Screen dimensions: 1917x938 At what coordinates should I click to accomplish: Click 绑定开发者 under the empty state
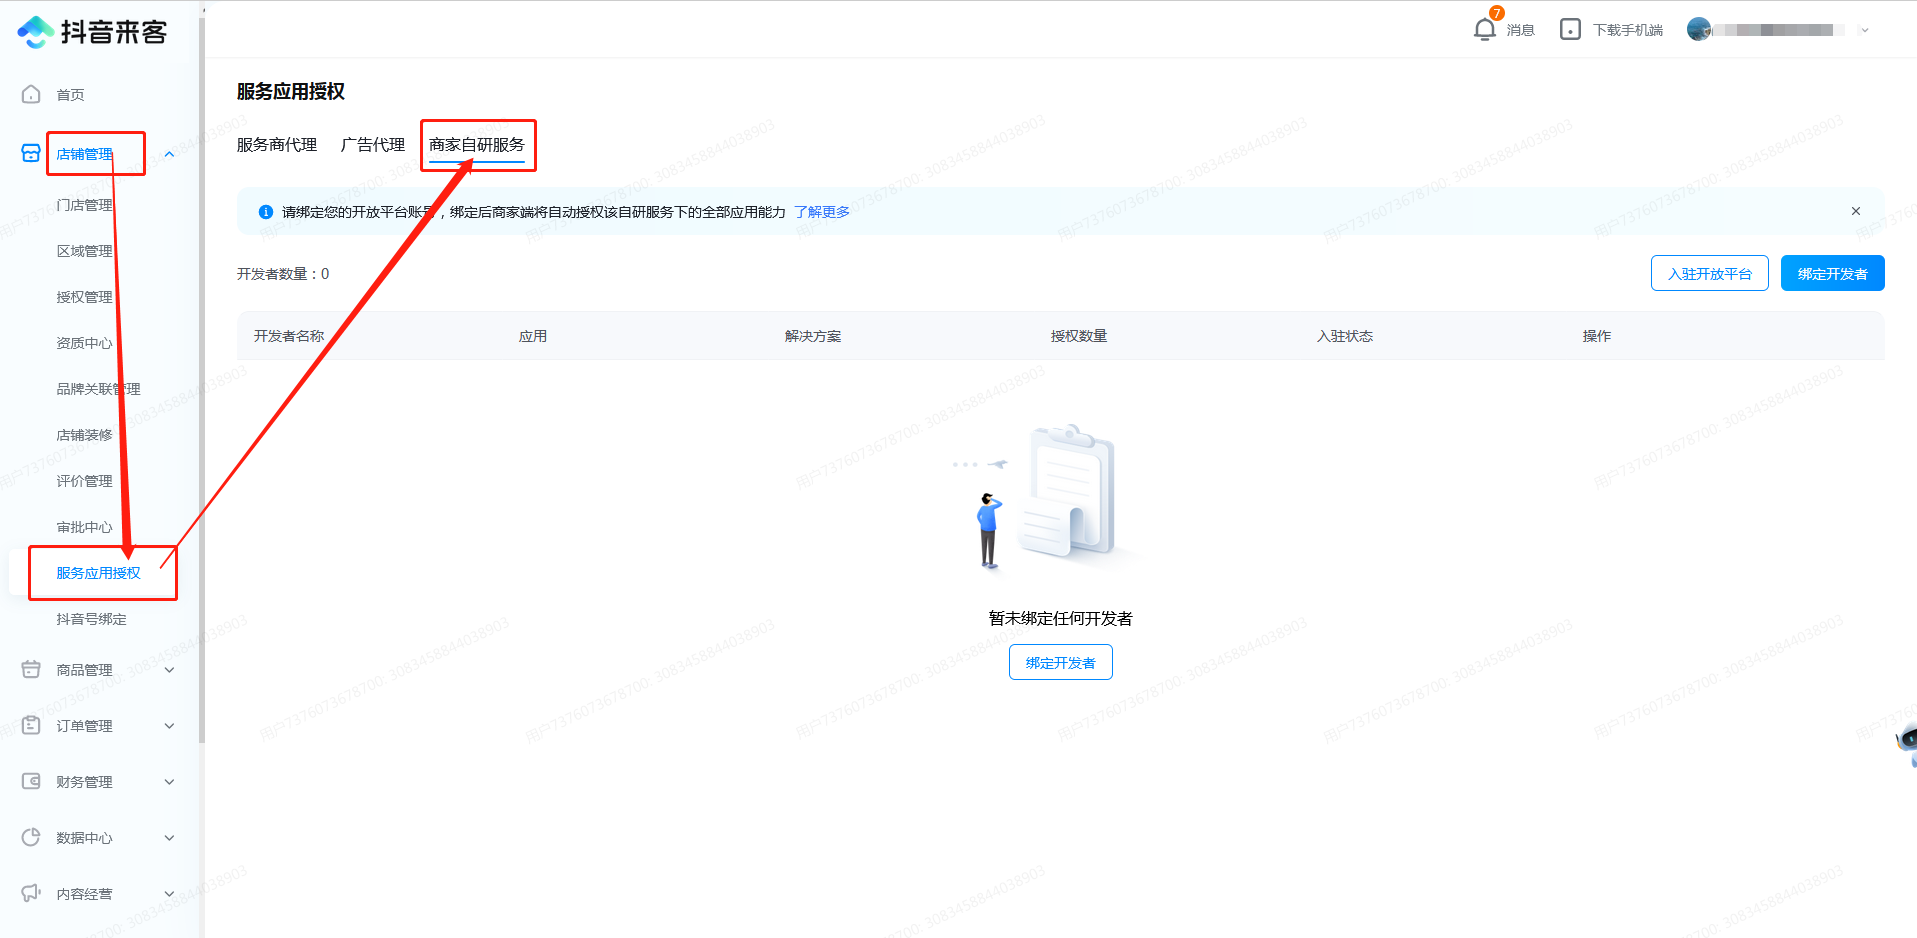click(x=1061, y=662)
